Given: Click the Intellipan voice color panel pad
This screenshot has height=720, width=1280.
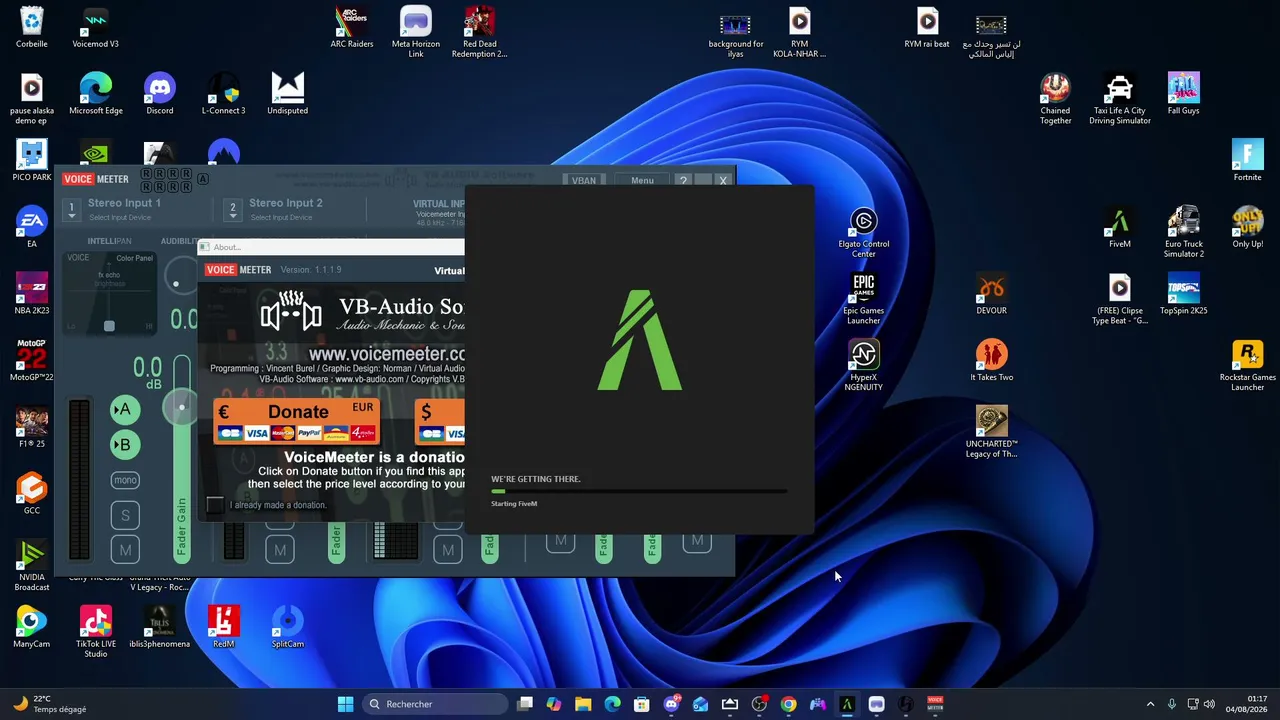Looking at the screenshot, I should 109,292.
